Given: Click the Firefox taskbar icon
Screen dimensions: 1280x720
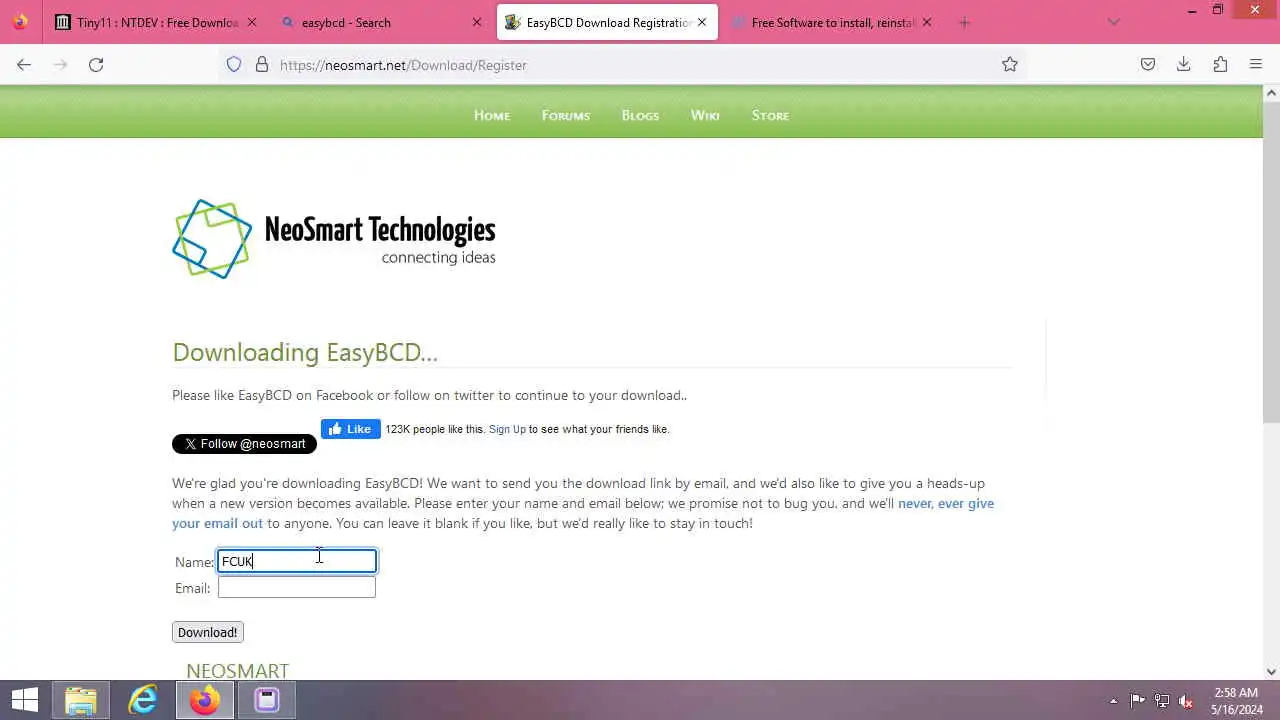Looking at the screenshot, I should (205, 700).
